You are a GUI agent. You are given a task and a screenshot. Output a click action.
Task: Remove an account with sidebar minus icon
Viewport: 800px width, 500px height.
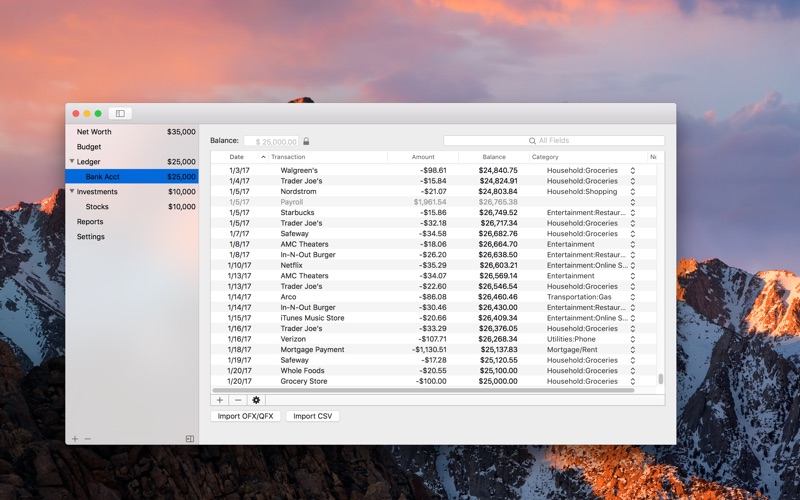pos(88,439)
